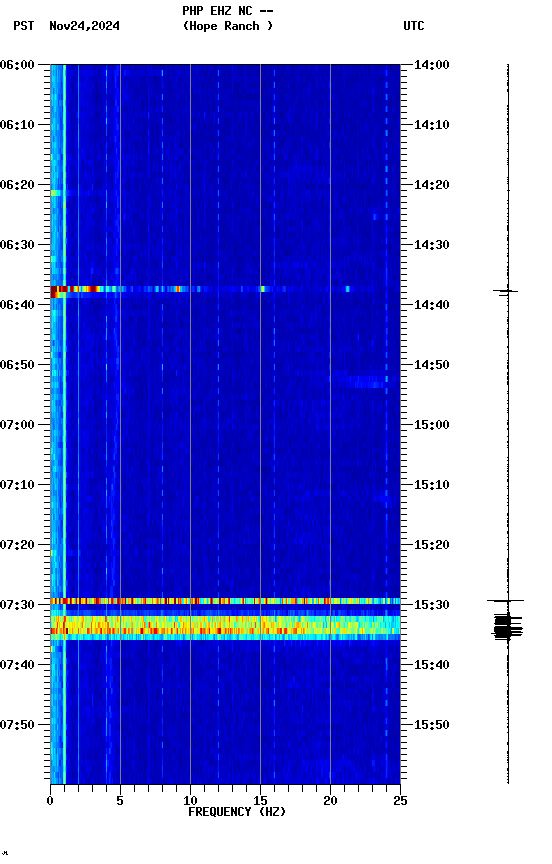Click the seismogram spike near 14:38 UTC
The image size is (552, 864).
coord(506,292)
